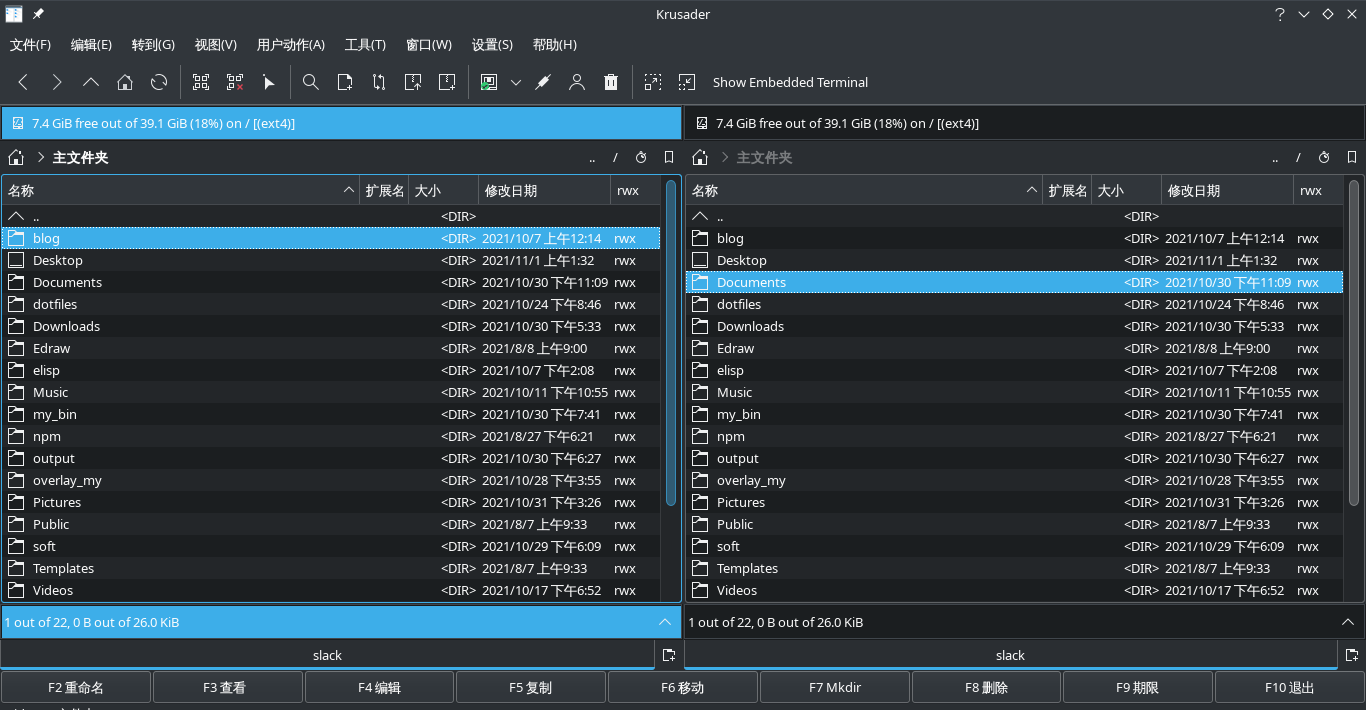Select the Downloads folder in the right panel

tap(750, 327)
